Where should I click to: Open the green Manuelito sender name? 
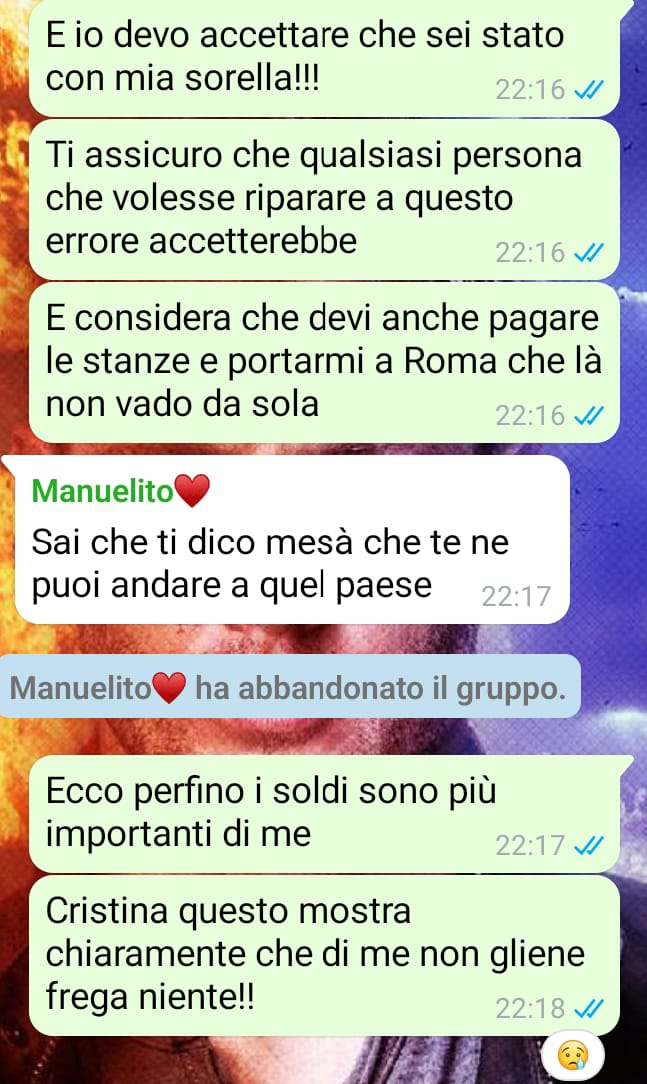(102, 492)
